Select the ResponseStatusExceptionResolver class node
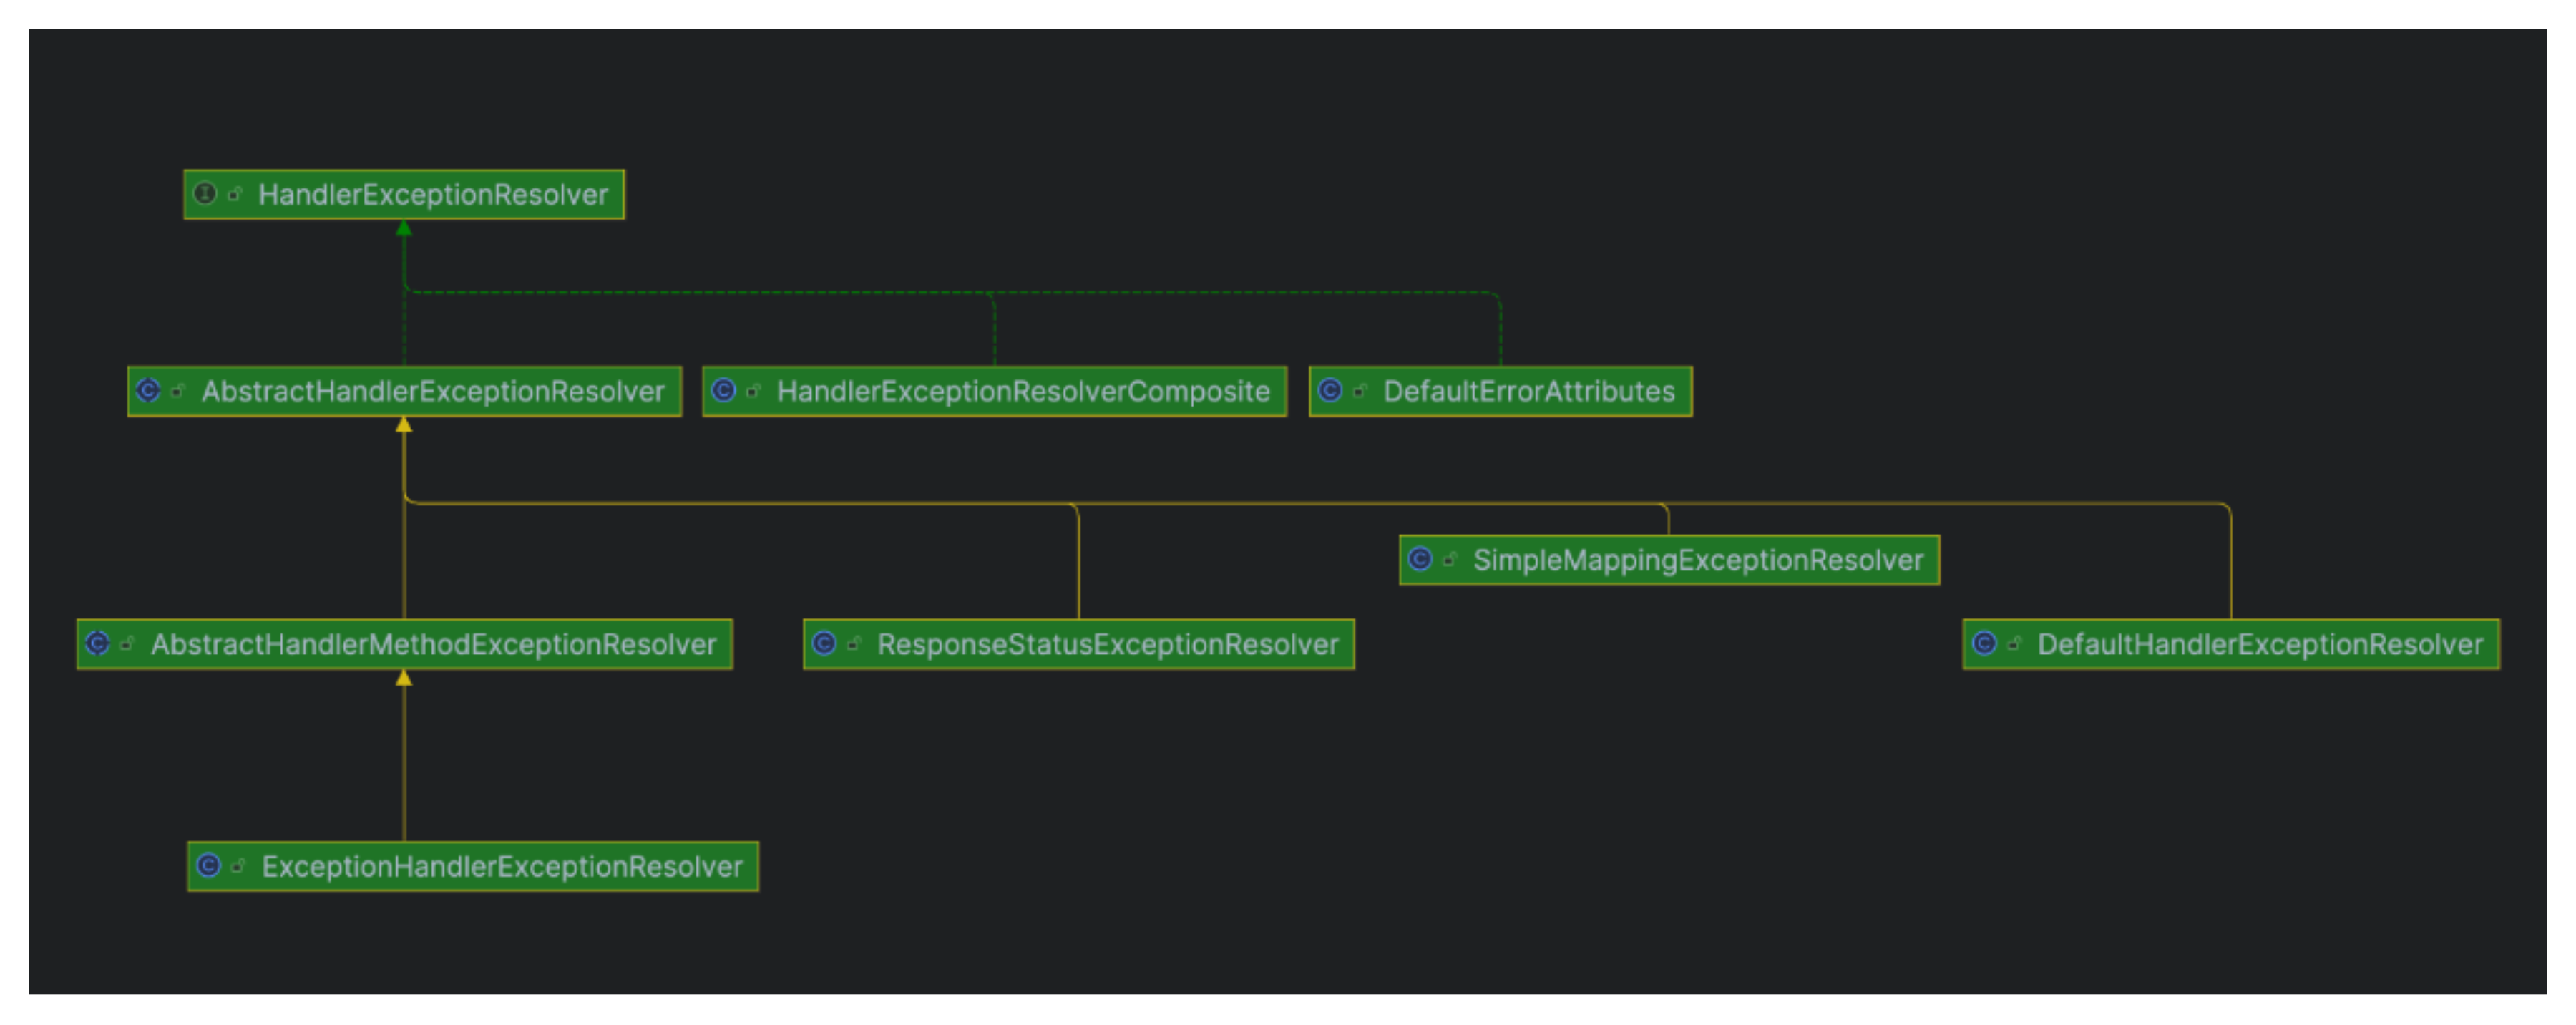2576x1025 pixels. pos(1107,644)
